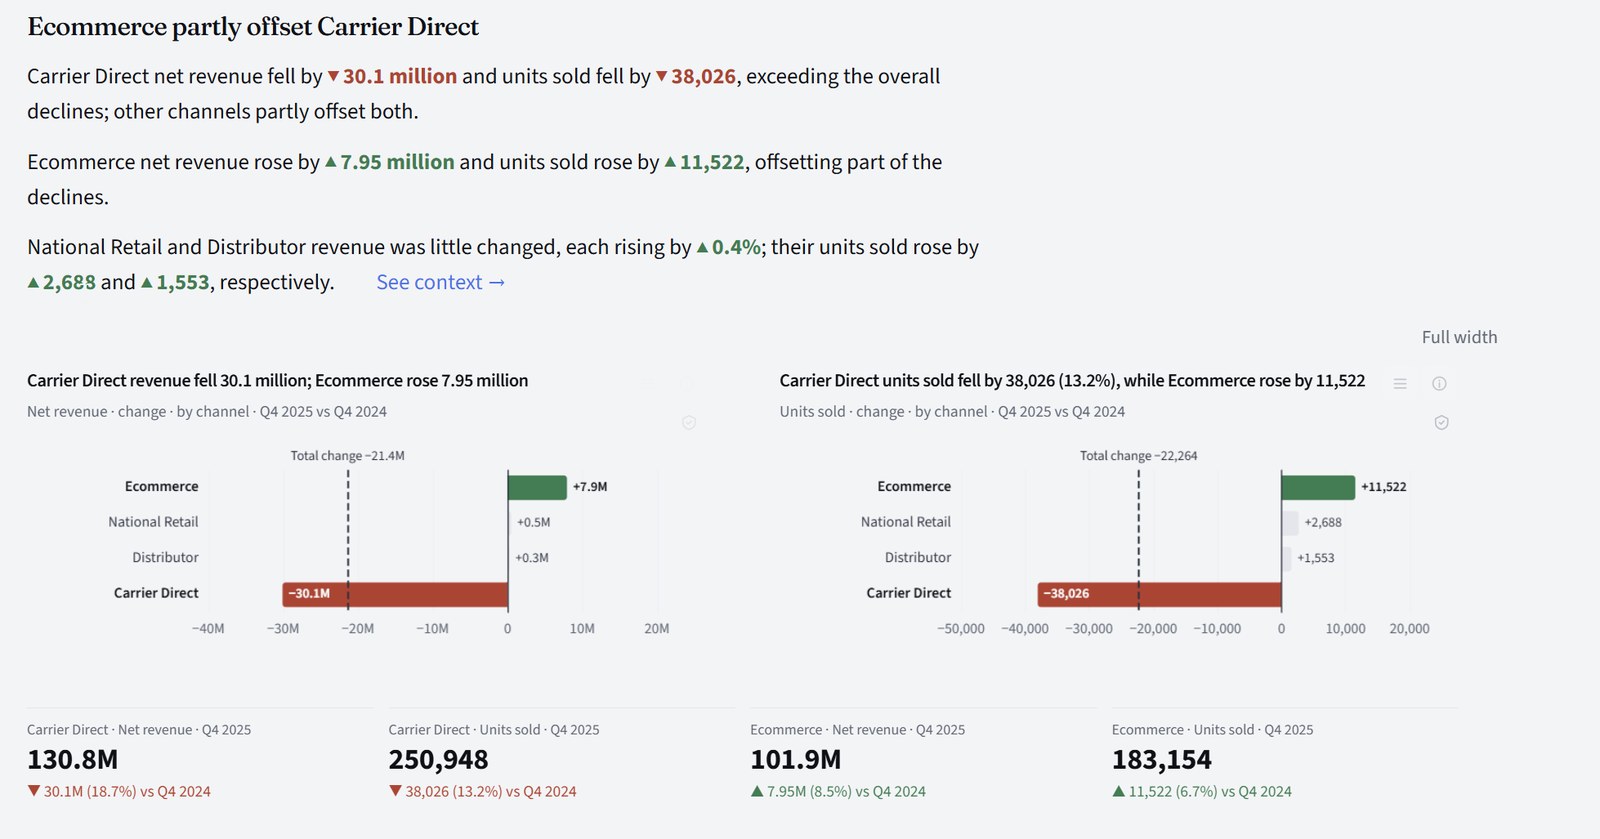The image size is (1600, 839).
Task: Click the info icon on units sold chart
Action: click(1439, 384)
